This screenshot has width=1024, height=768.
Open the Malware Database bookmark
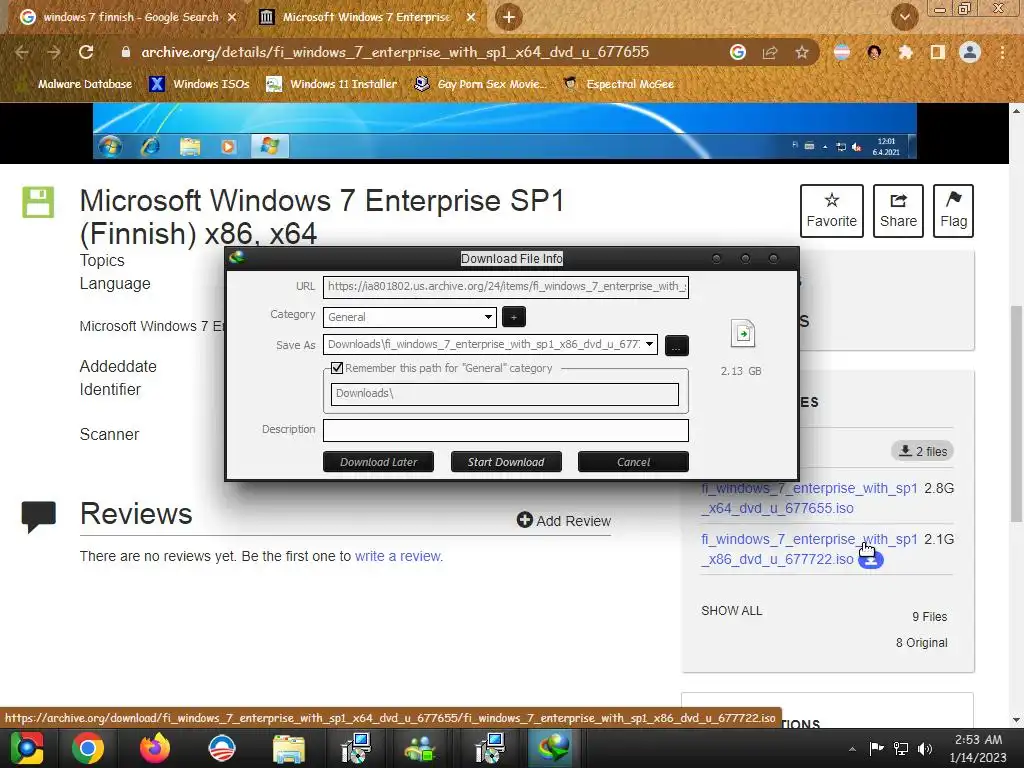tap(85, 84)
